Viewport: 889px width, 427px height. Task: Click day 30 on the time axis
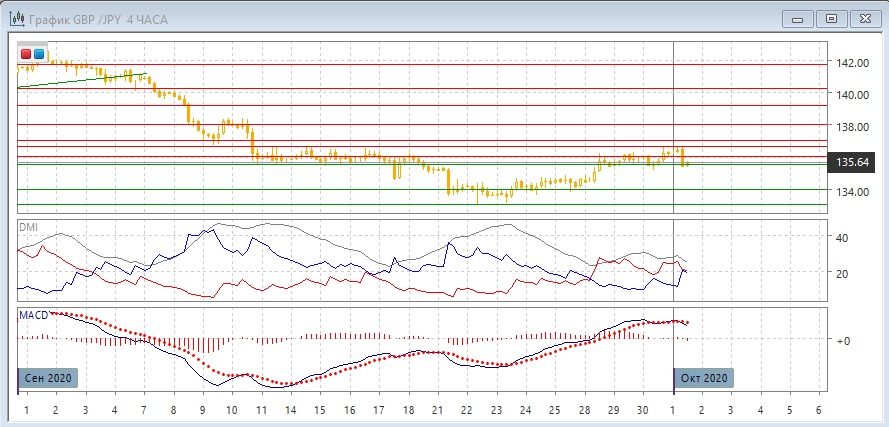click(x=643, y=410)
